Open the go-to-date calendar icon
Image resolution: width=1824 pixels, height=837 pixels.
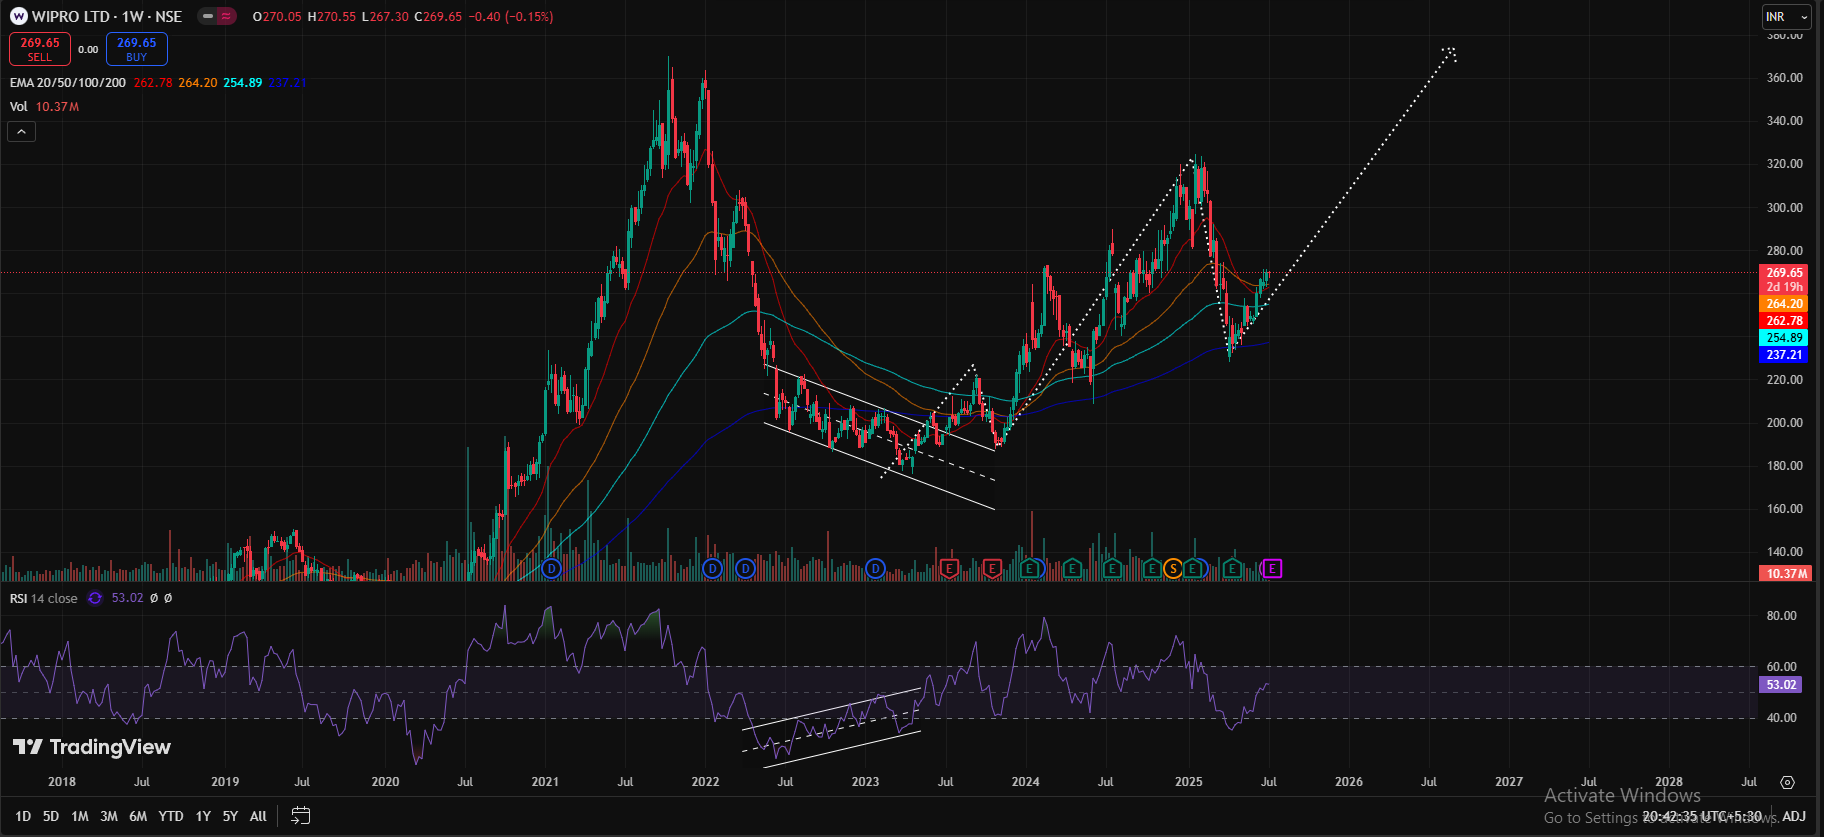click(300, 816)
